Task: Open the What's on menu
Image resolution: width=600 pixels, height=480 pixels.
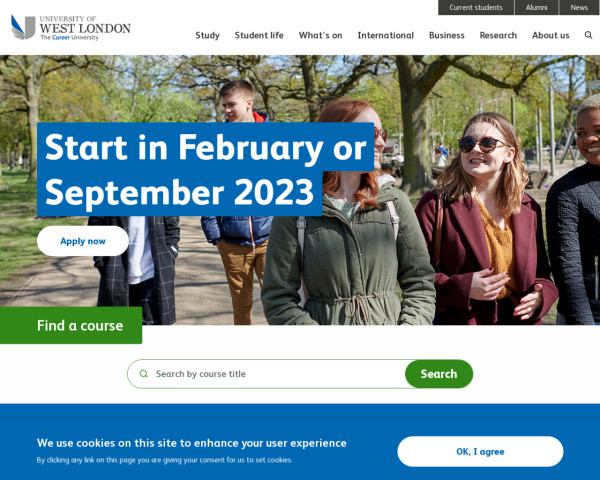Action: (320, 35)
